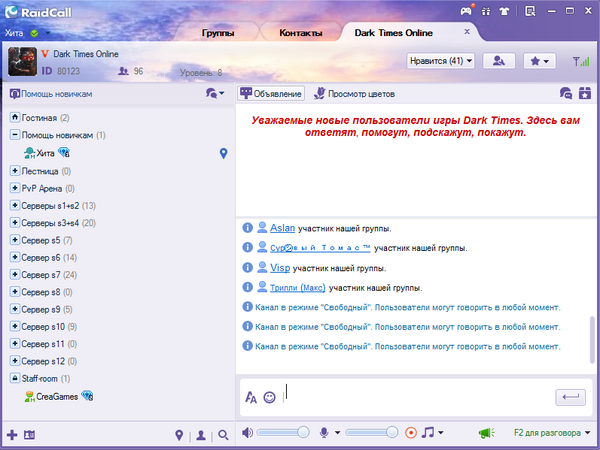The width and height of the screenshot is (600, 450).
Task: Expand the Лестница channel
Action: coord(15,170)
